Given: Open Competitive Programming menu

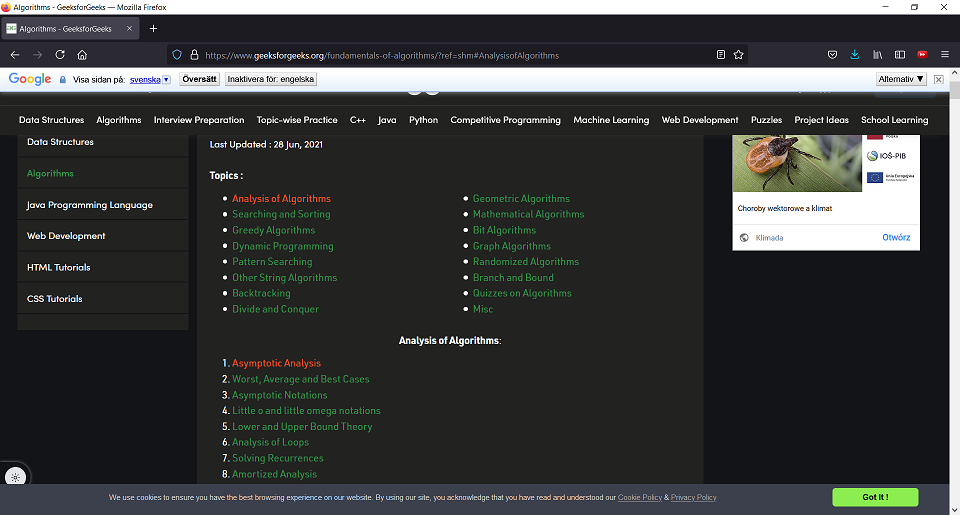Looking at the screenshot, I should [506, 120].
